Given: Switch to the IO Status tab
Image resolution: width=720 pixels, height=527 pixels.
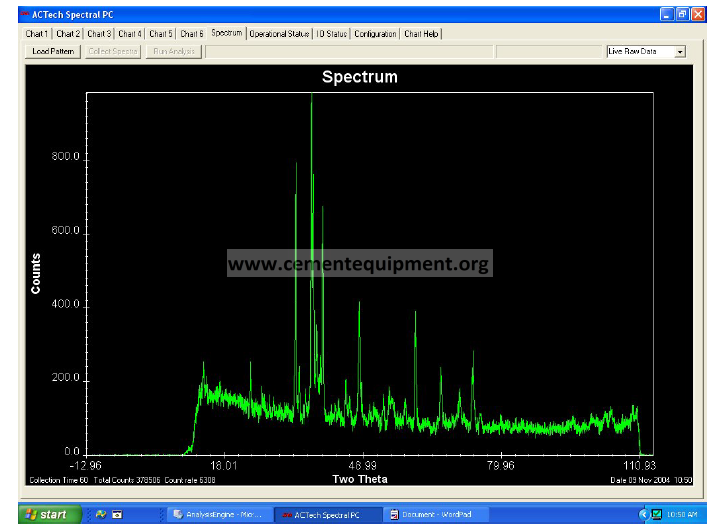Looking at the screenshot, I should tap(332, 34).
